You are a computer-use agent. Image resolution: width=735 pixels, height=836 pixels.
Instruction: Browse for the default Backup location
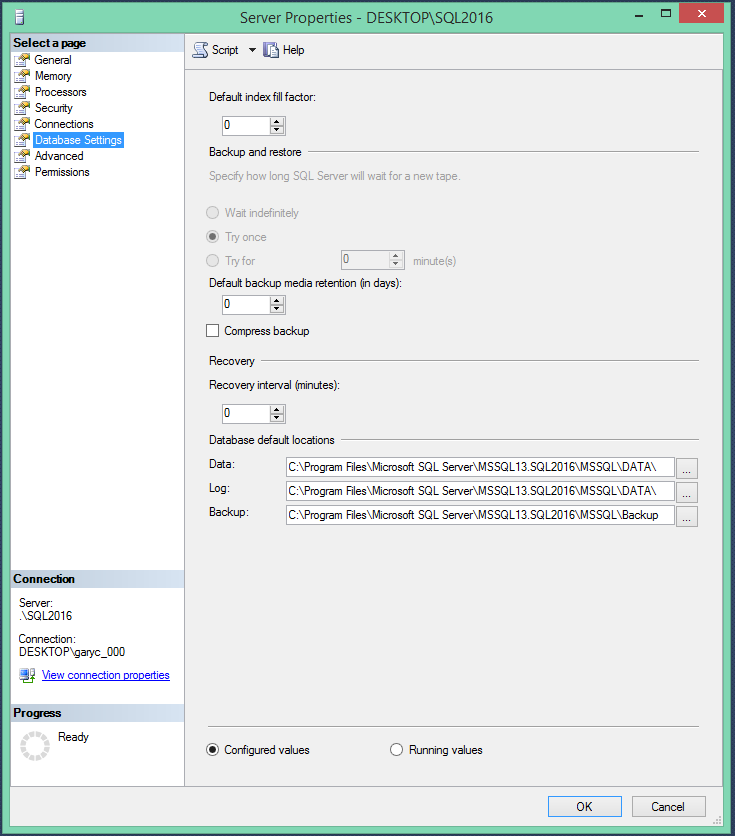[686, 516]
